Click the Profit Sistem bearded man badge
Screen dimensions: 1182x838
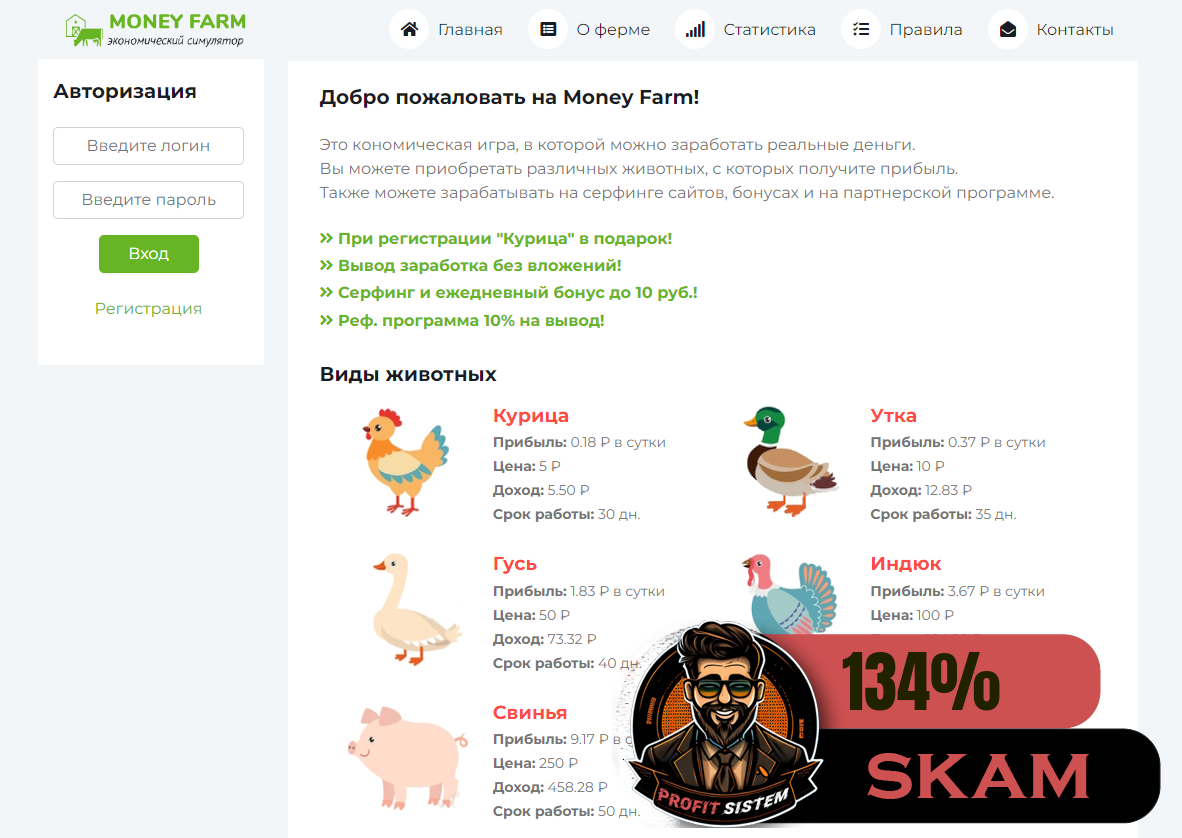tap(725, 723)
